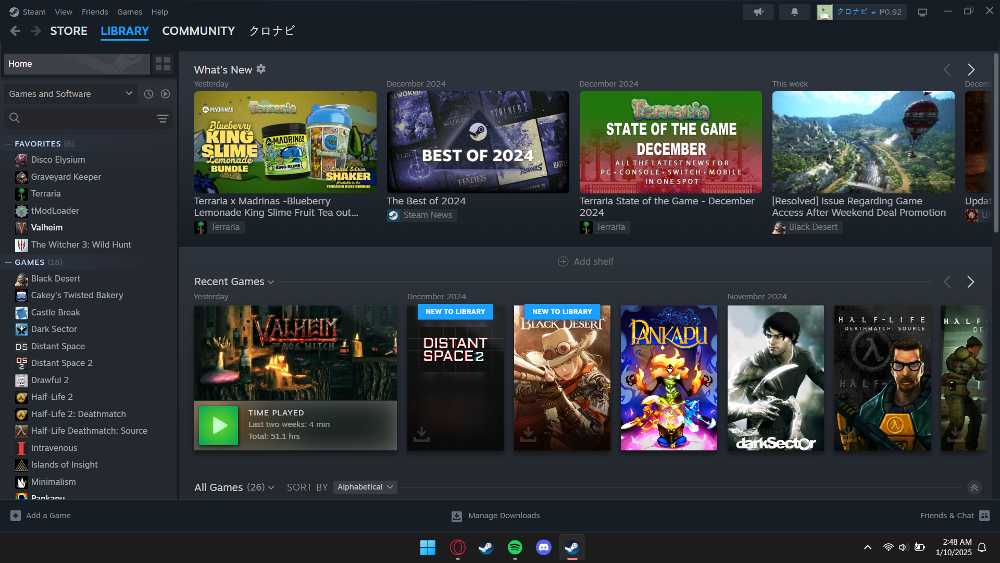This screenshot has height=563, width=1000.
Task: Click the Add shelf button
Action: pos(586,262)
